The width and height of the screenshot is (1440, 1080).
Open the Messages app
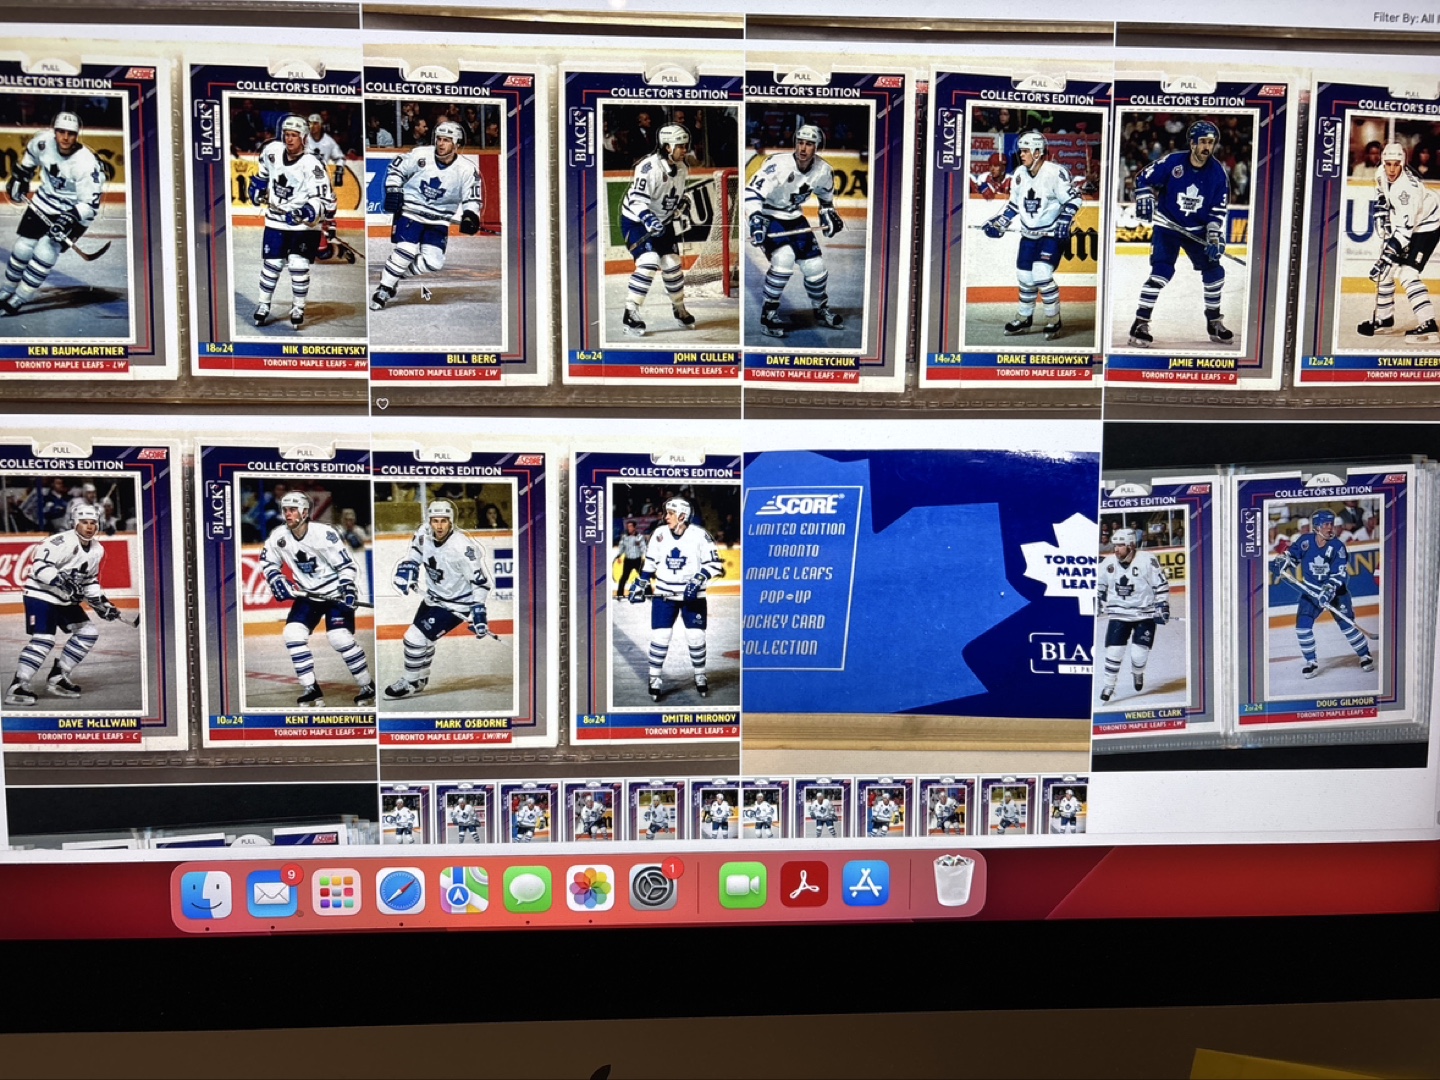click(x=526, y=892)
